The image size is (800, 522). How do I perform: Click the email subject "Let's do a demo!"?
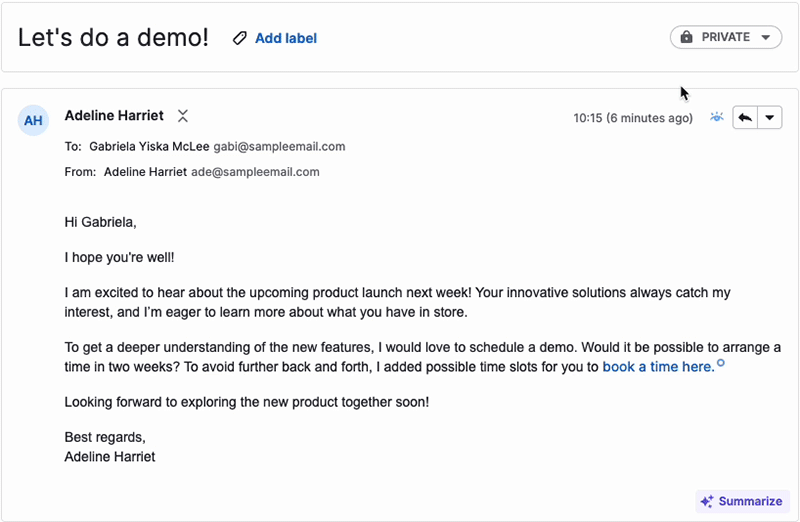click(x=113, y=38)
